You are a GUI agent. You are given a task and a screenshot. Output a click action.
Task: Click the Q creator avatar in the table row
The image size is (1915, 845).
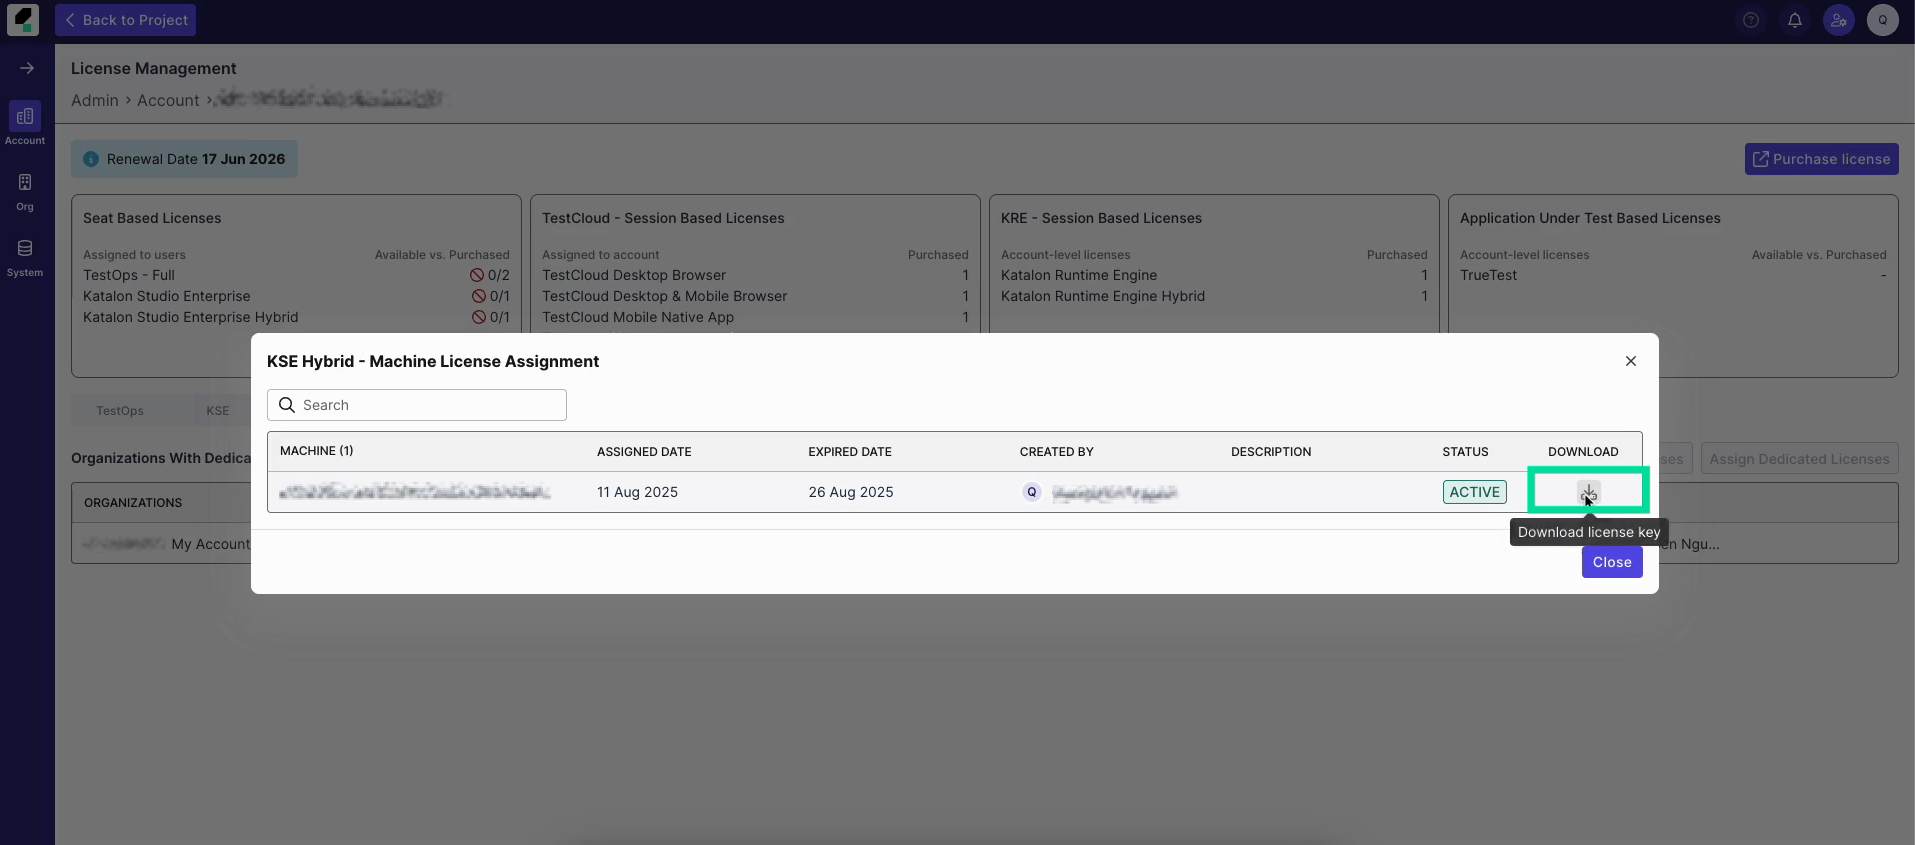point(1032,492)
